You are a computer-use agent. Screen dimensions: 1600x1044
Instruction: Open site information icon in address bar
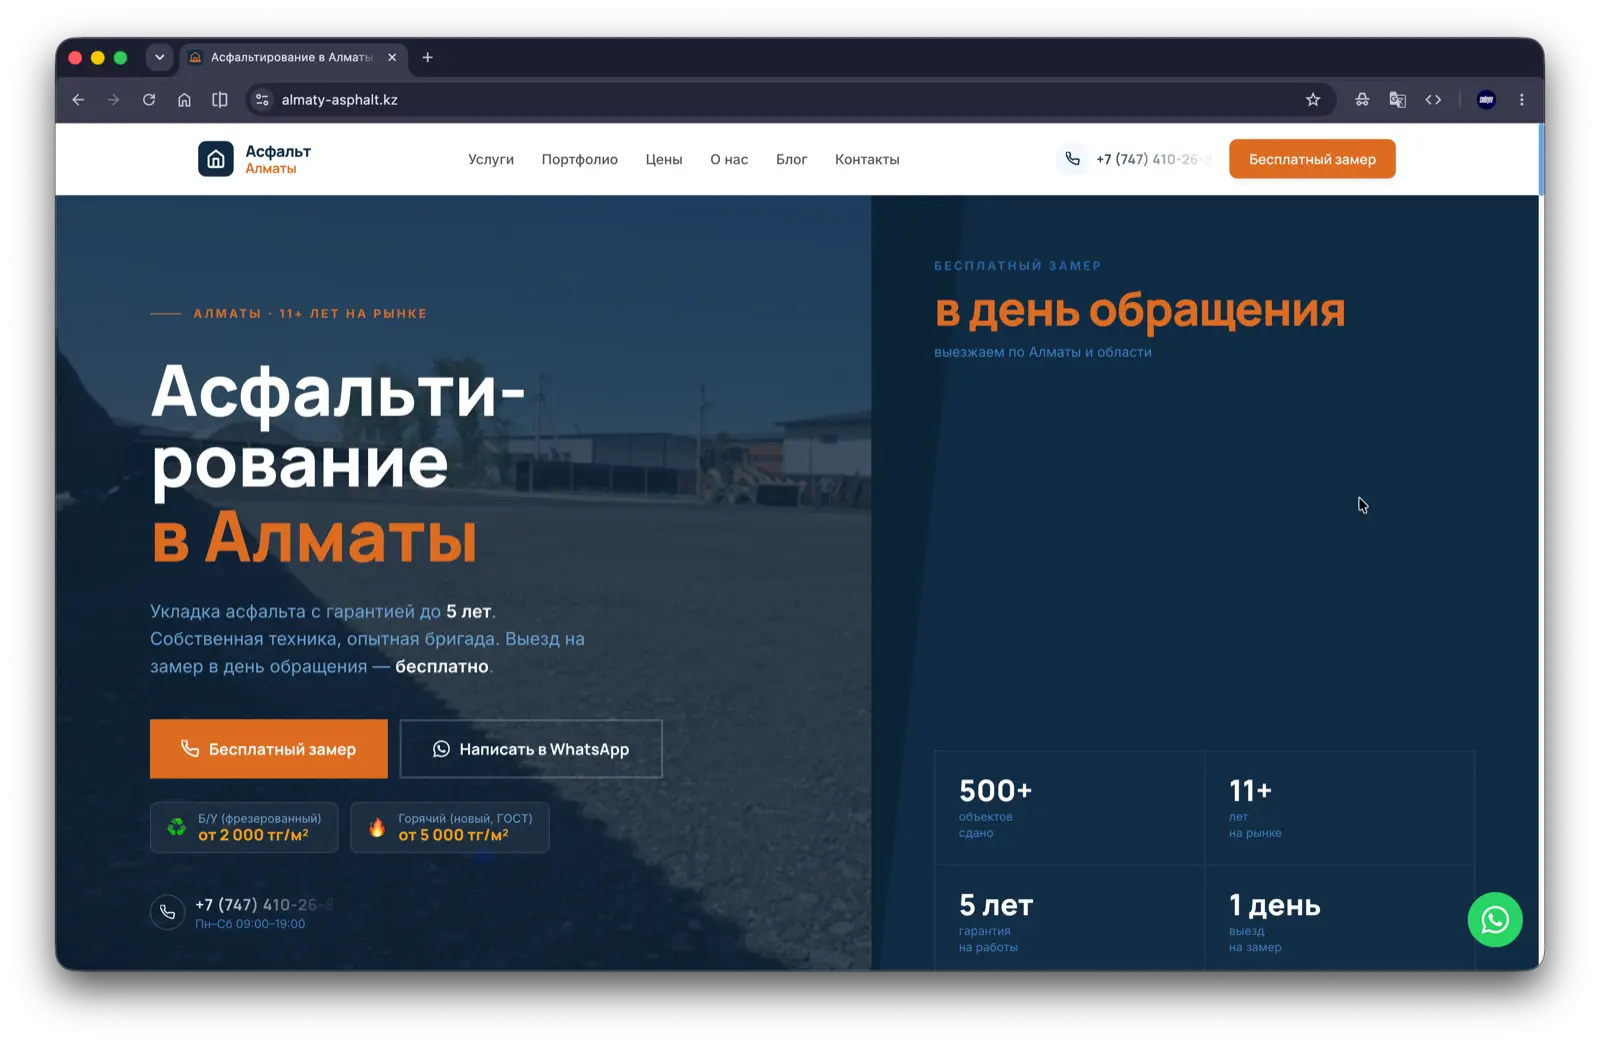click(x=262, y=100)
